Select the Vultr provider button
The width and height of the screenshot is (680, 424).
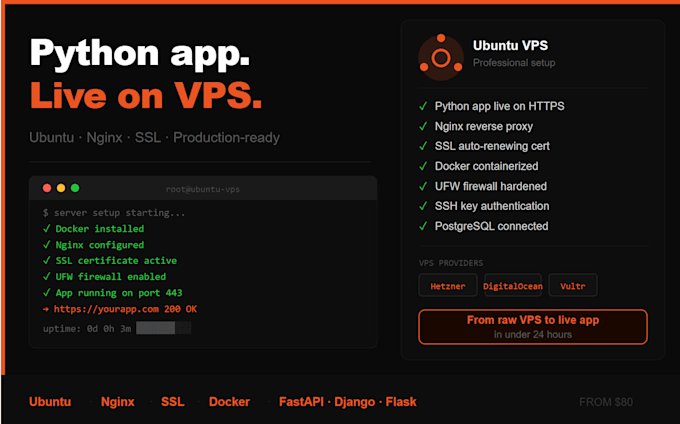click(x=573, y=285)
